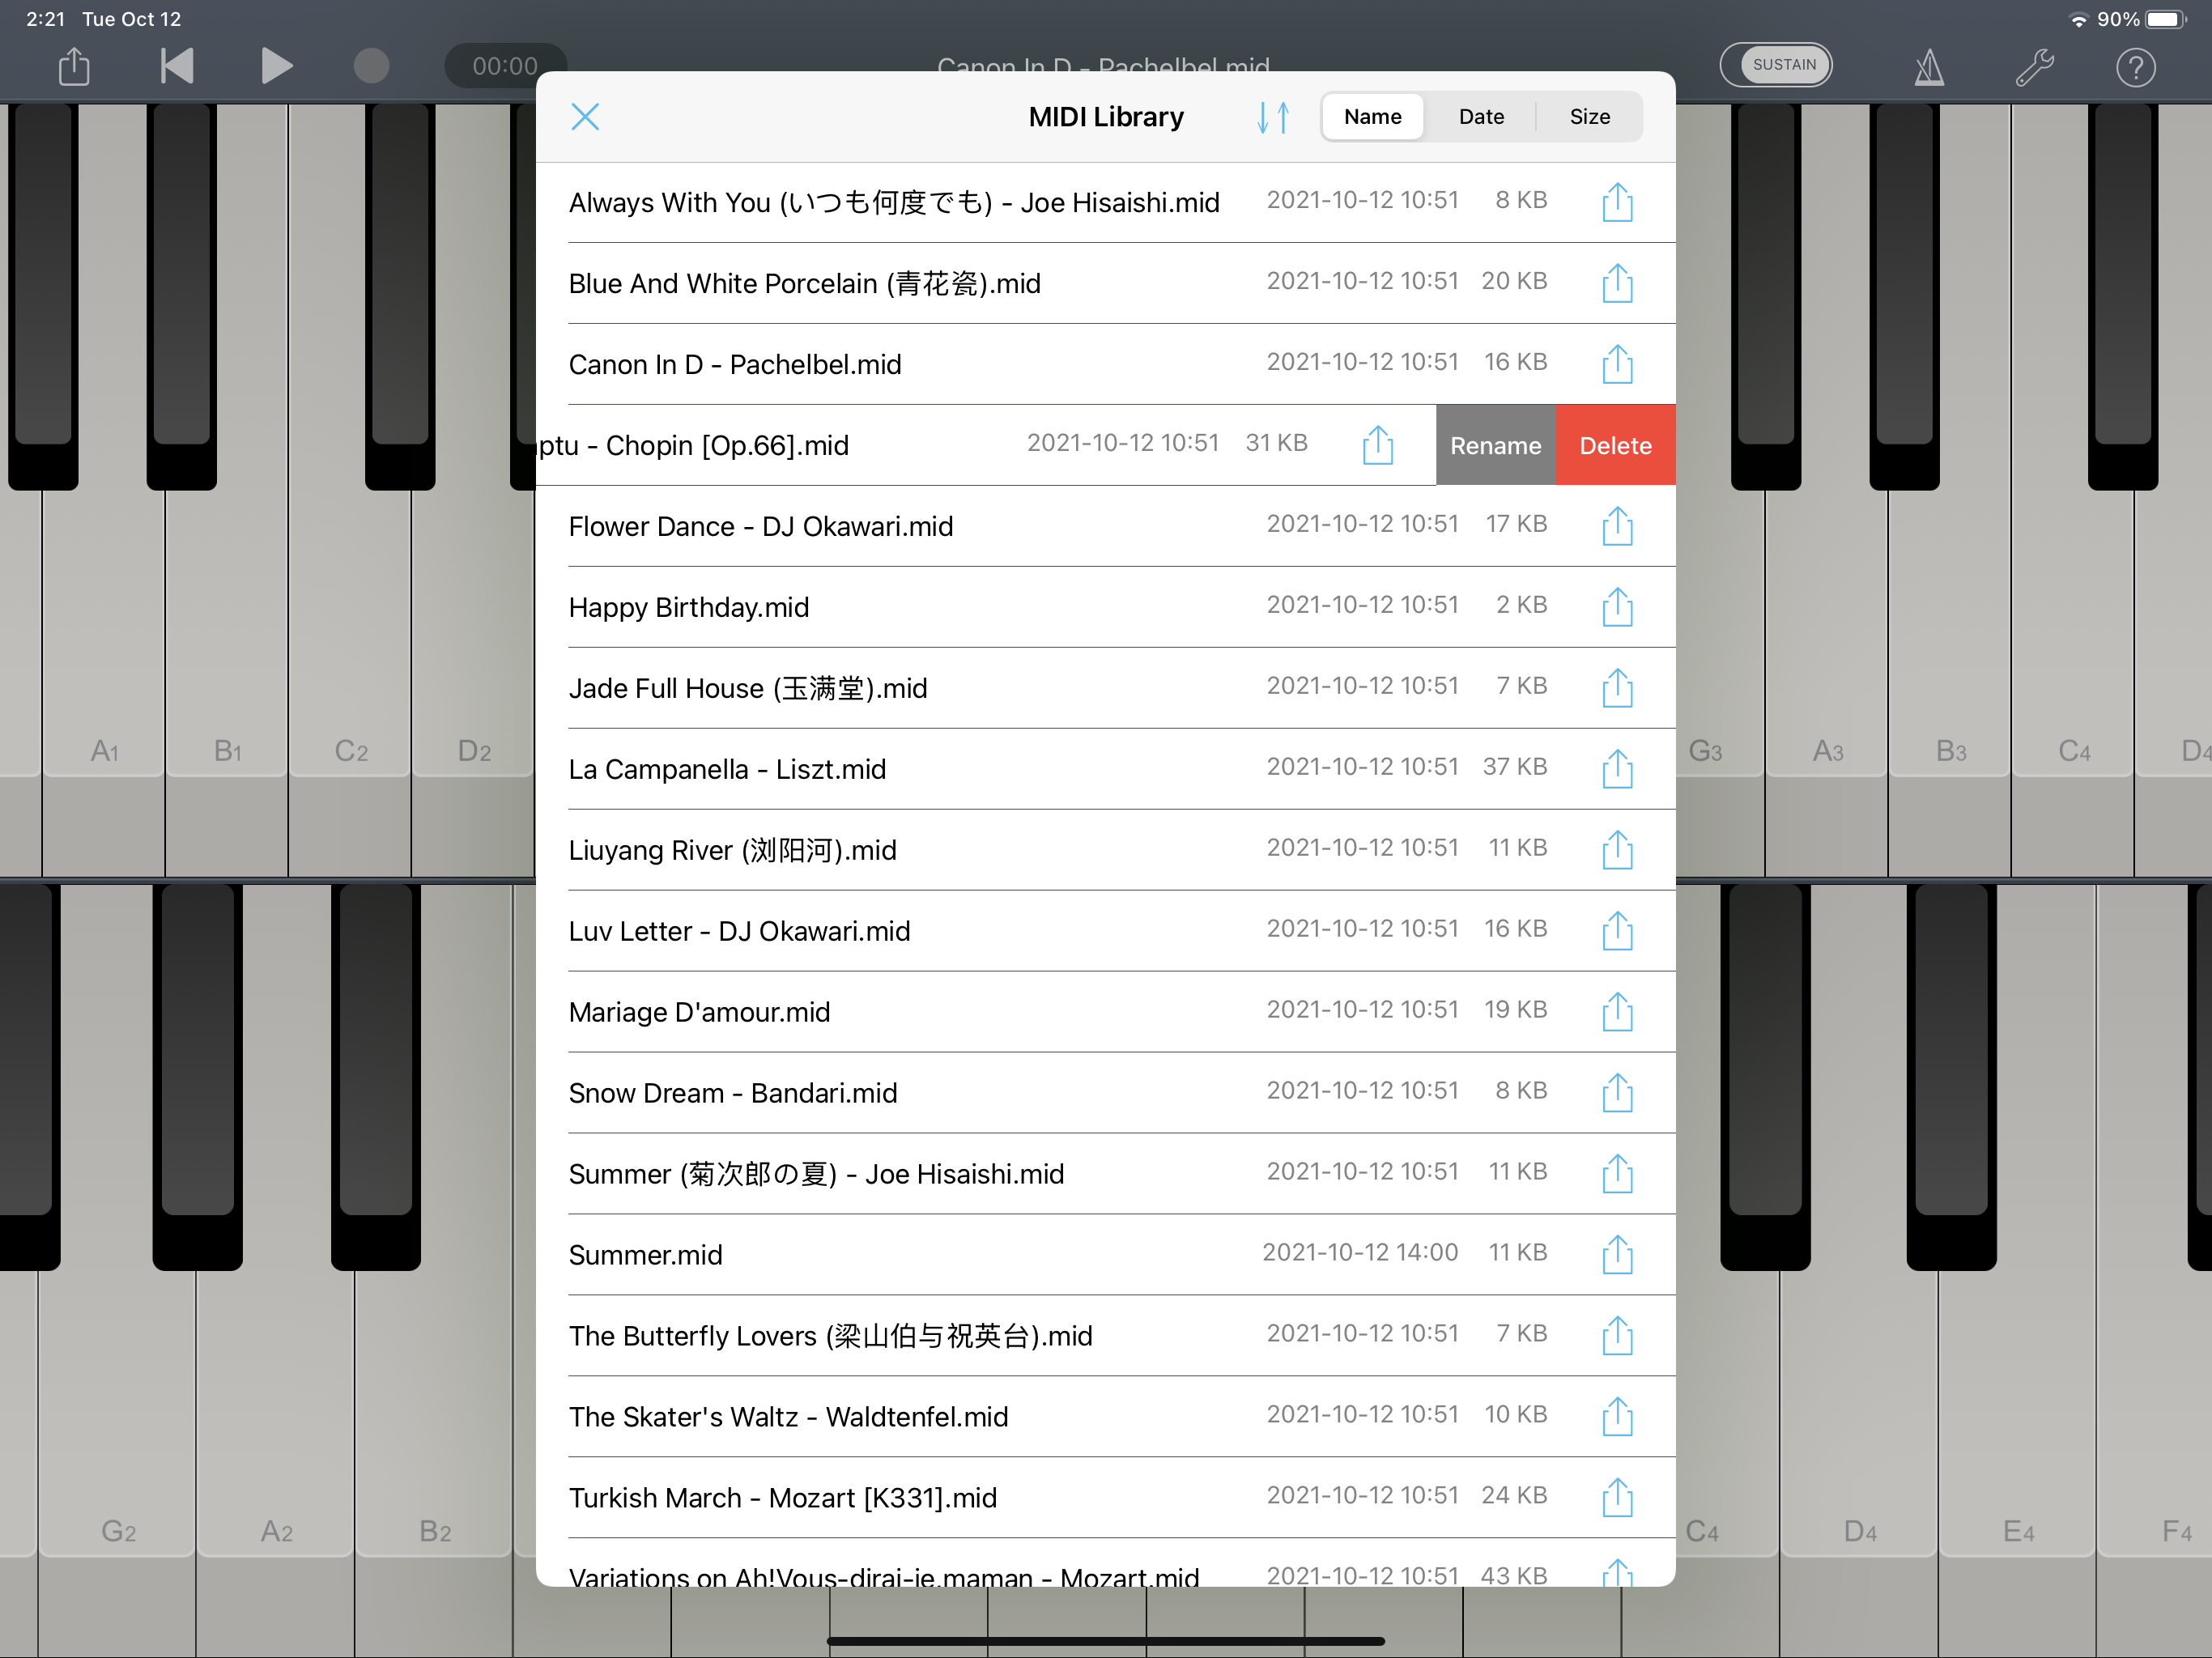Load Summer.mid dated 14:00

(1105, 1255)
